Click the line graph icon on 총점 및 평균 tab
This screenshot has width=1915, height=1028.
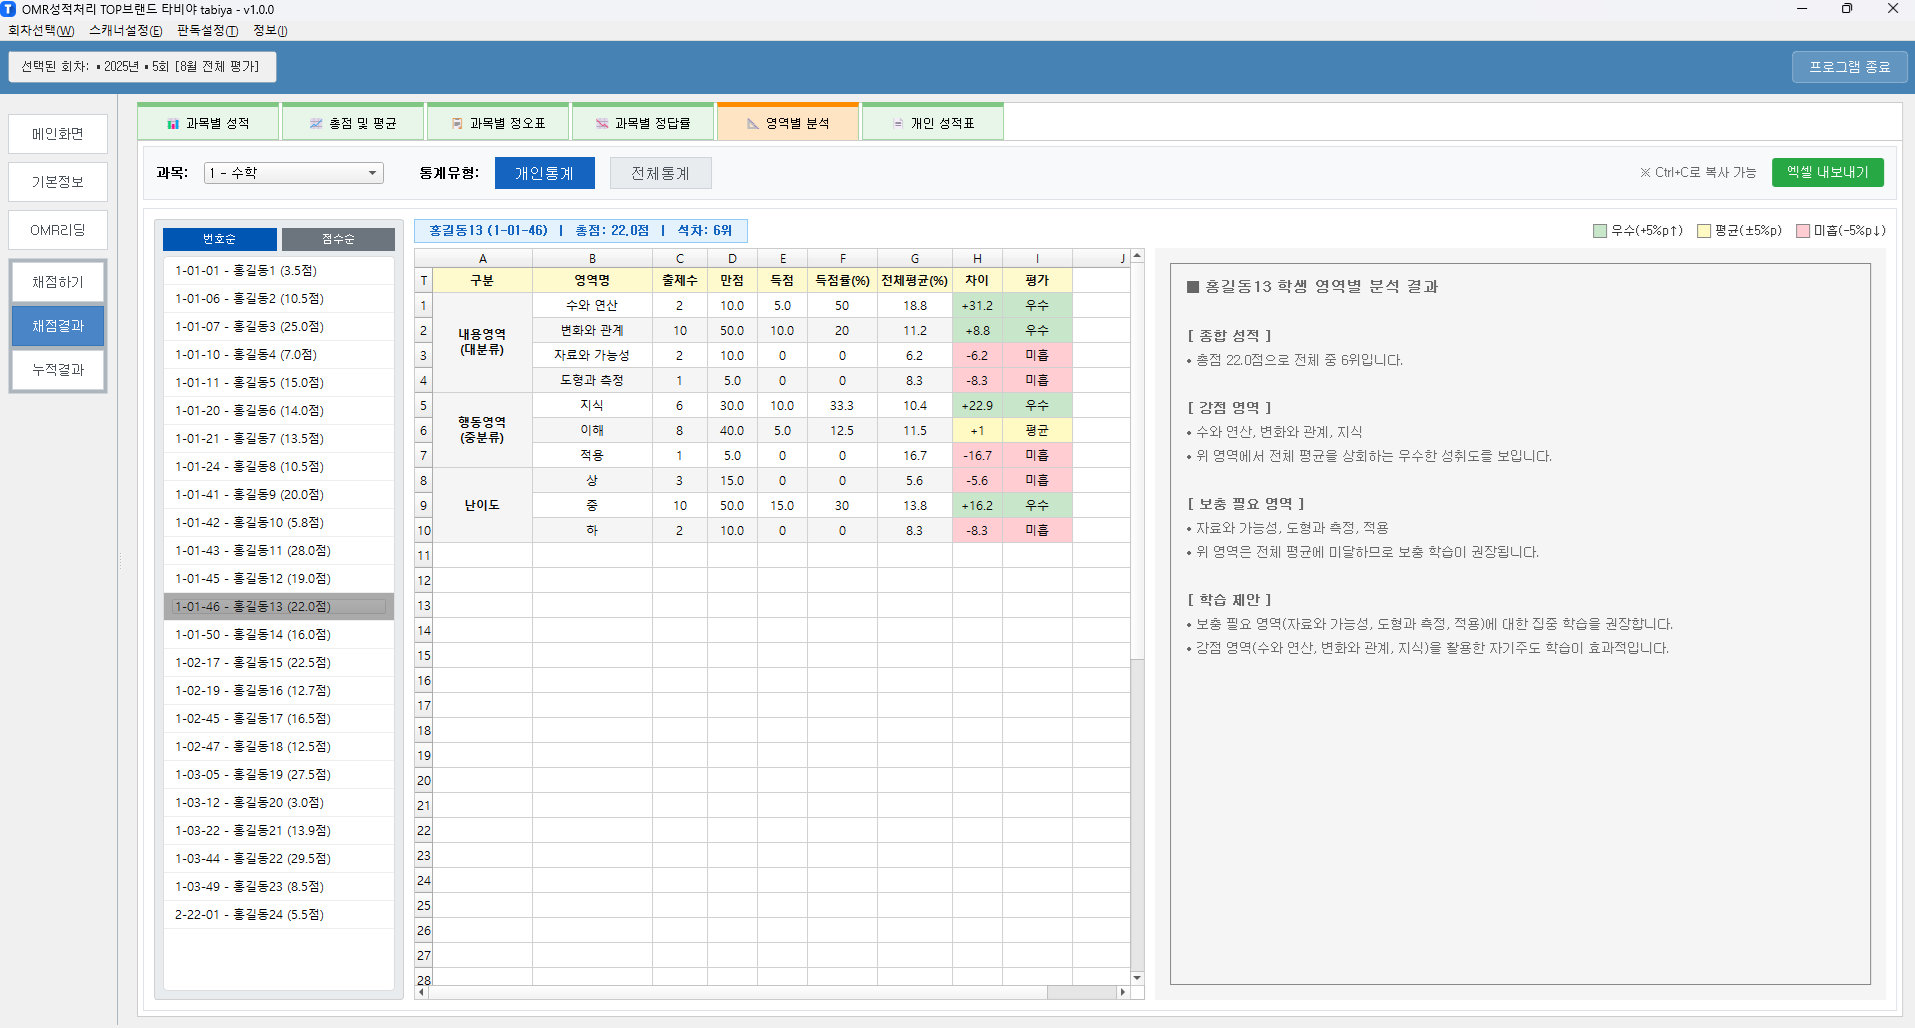316,124
